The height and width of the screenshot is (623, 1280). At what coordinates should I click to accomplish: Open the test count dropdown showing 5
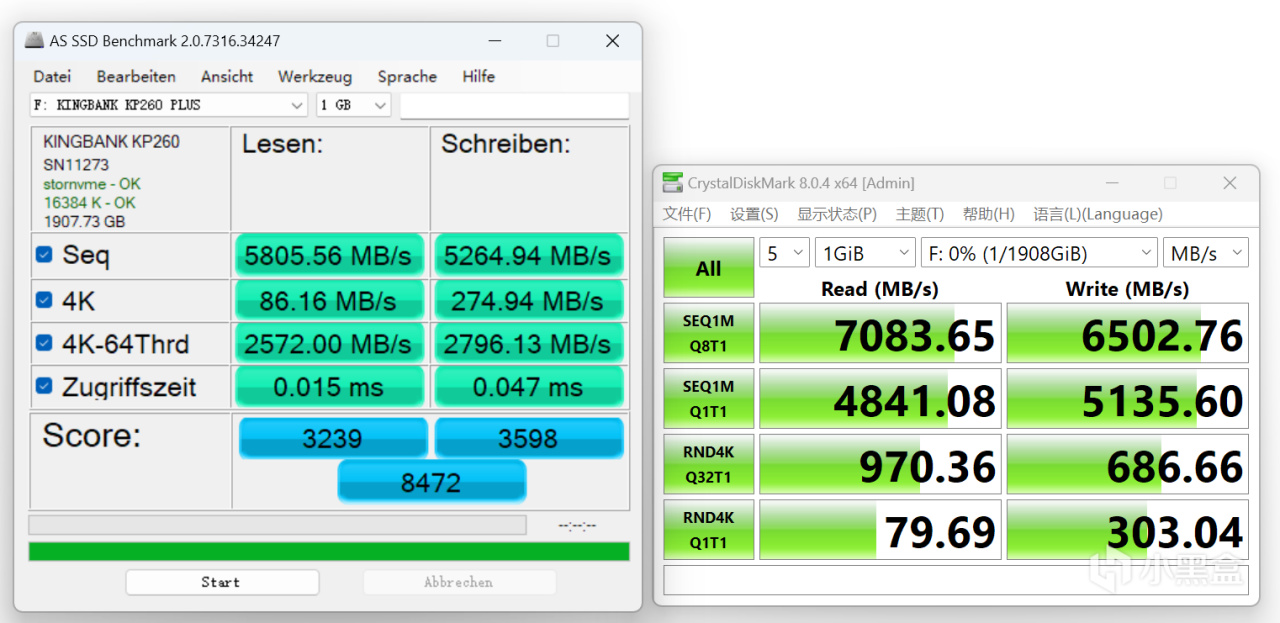(784, 253)
